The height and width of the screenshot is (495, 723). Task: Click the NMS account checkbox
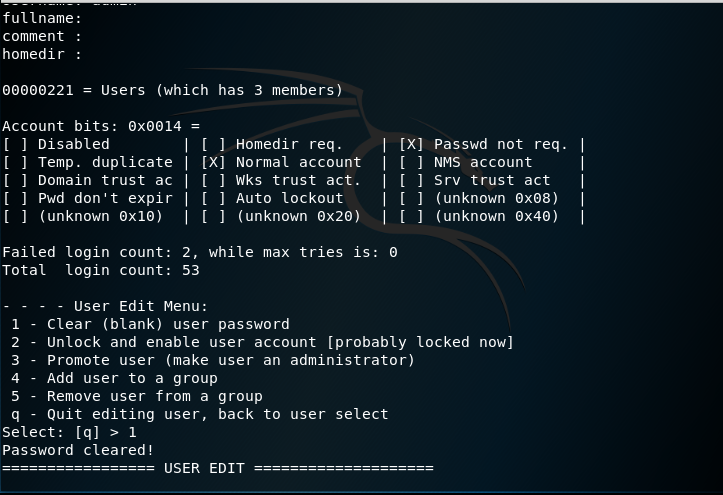(412, 162)
